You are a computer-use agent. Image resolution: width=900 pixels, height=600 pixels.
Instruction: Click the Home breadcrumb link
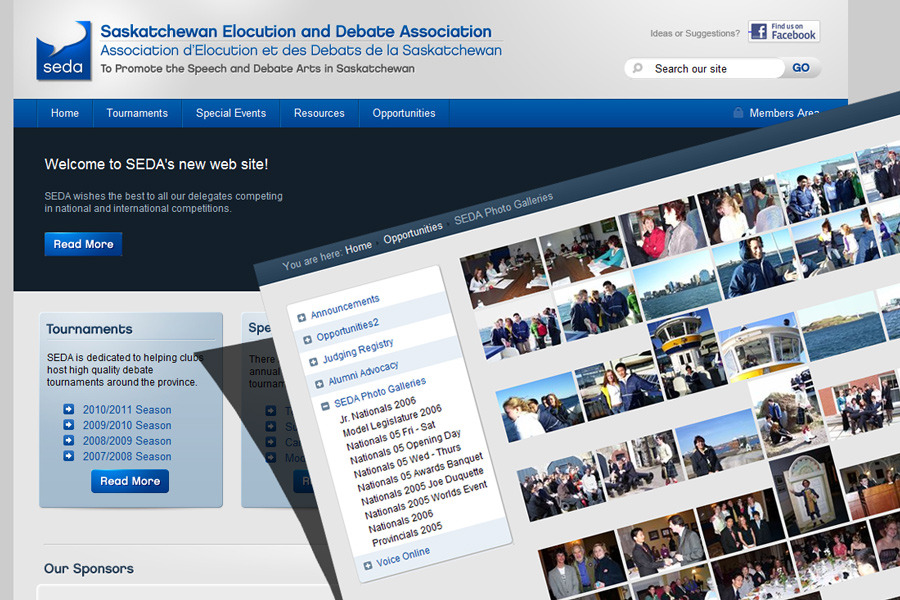point(358,247)
